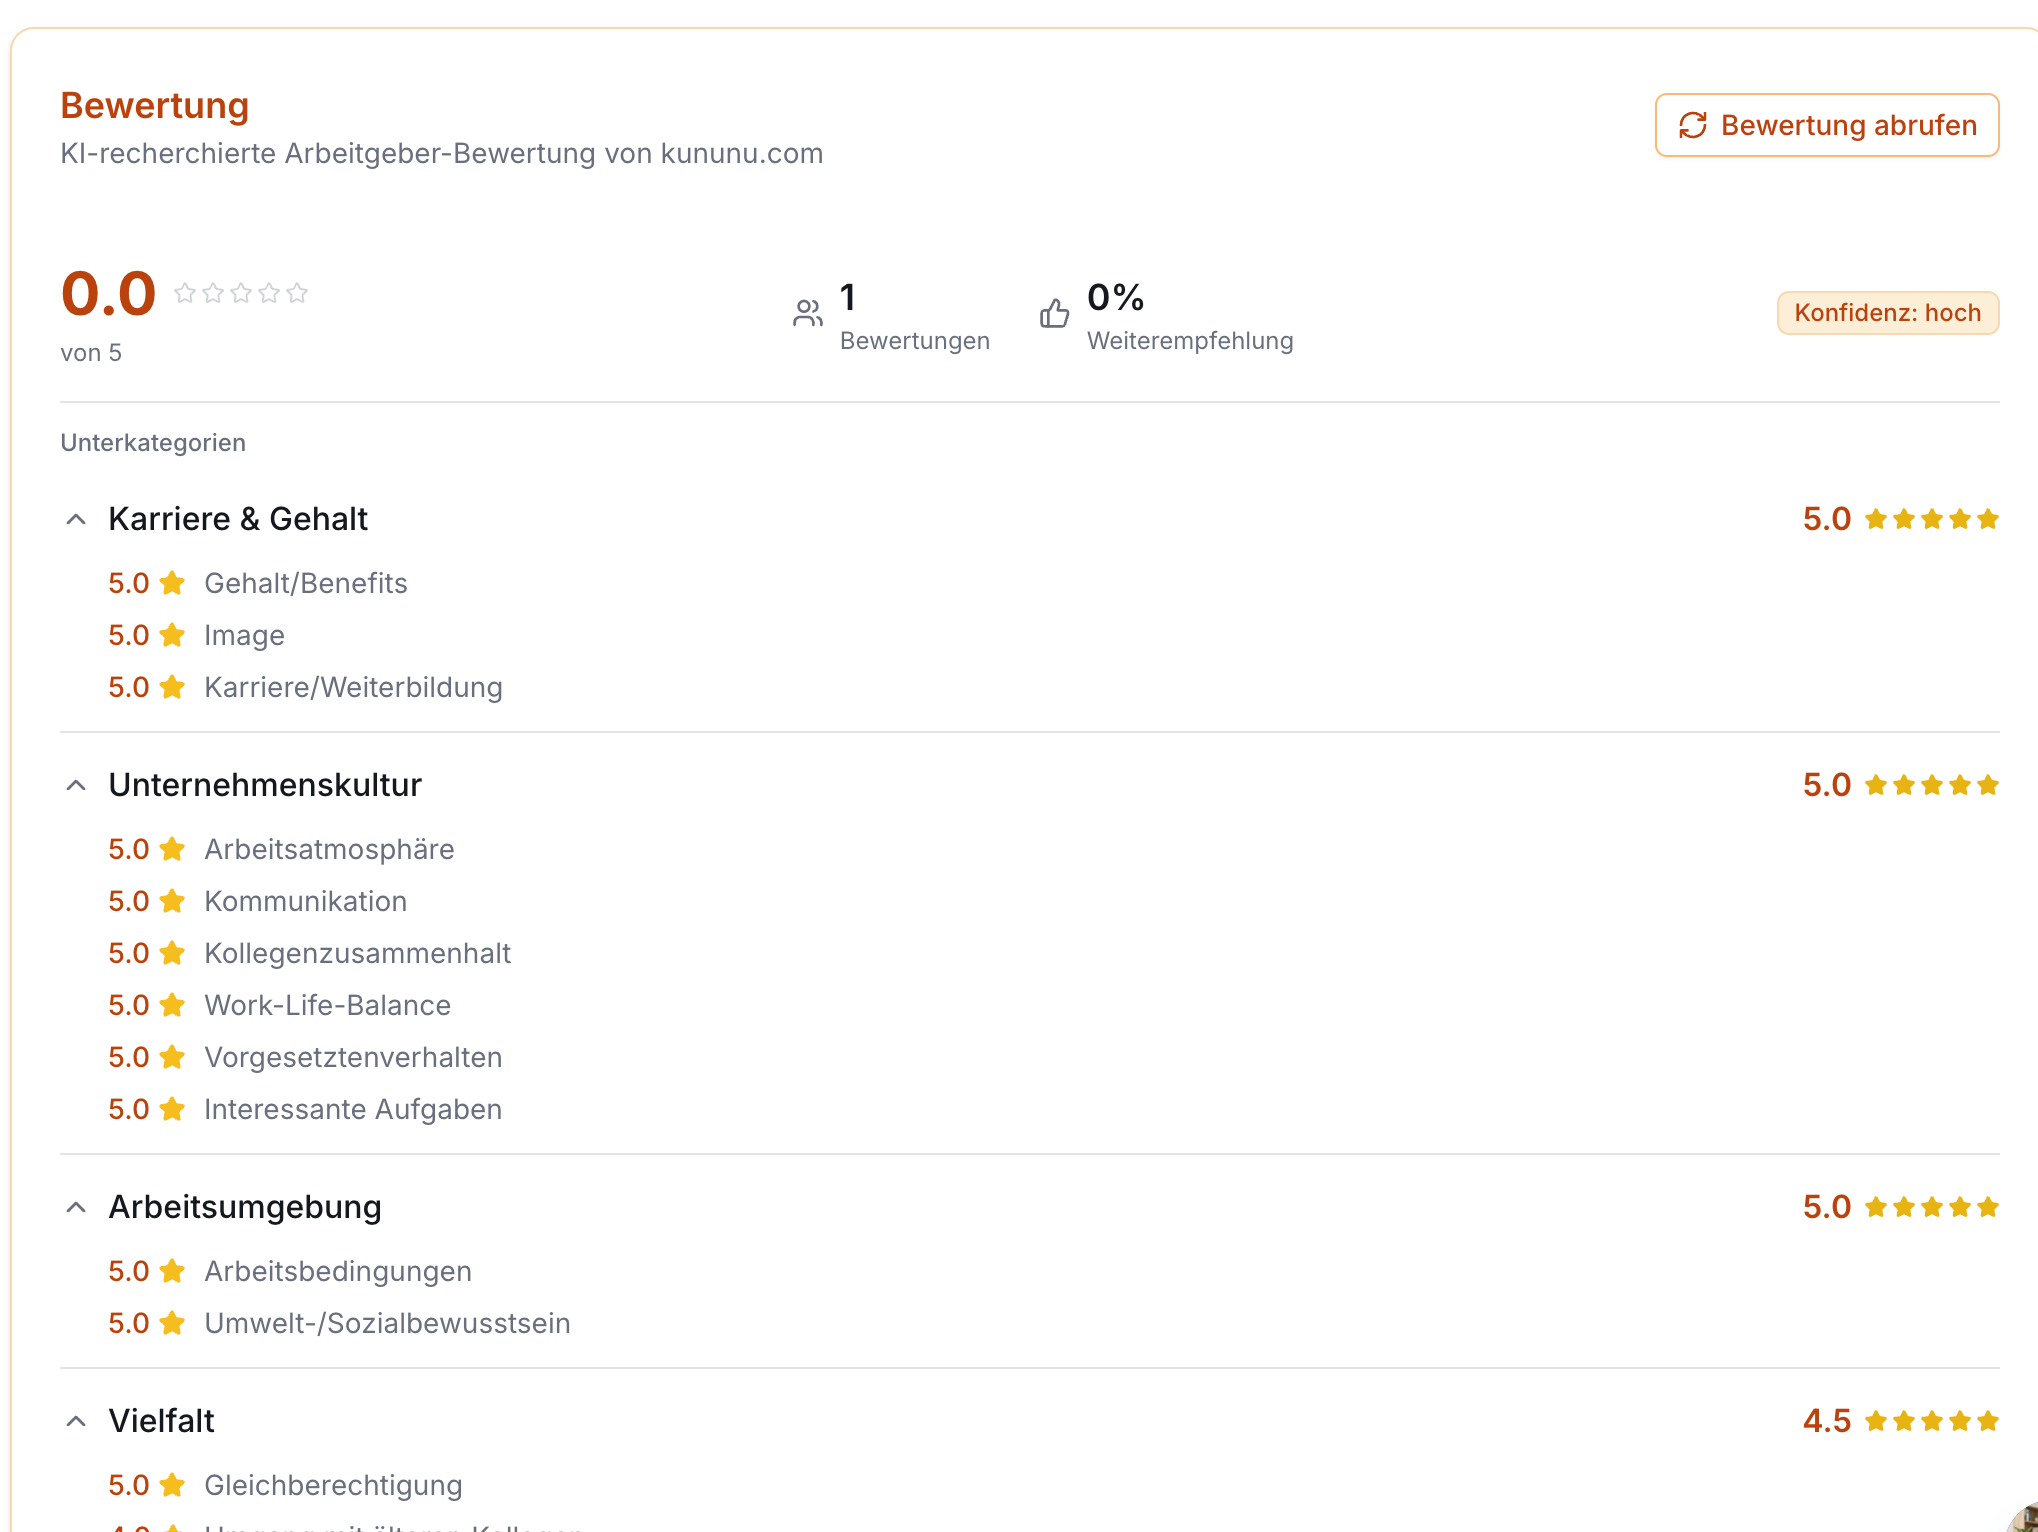Click the star beside Umwelt-/Sozialbewusstsein
2038x1532 pixels.
click(172, 1323)
